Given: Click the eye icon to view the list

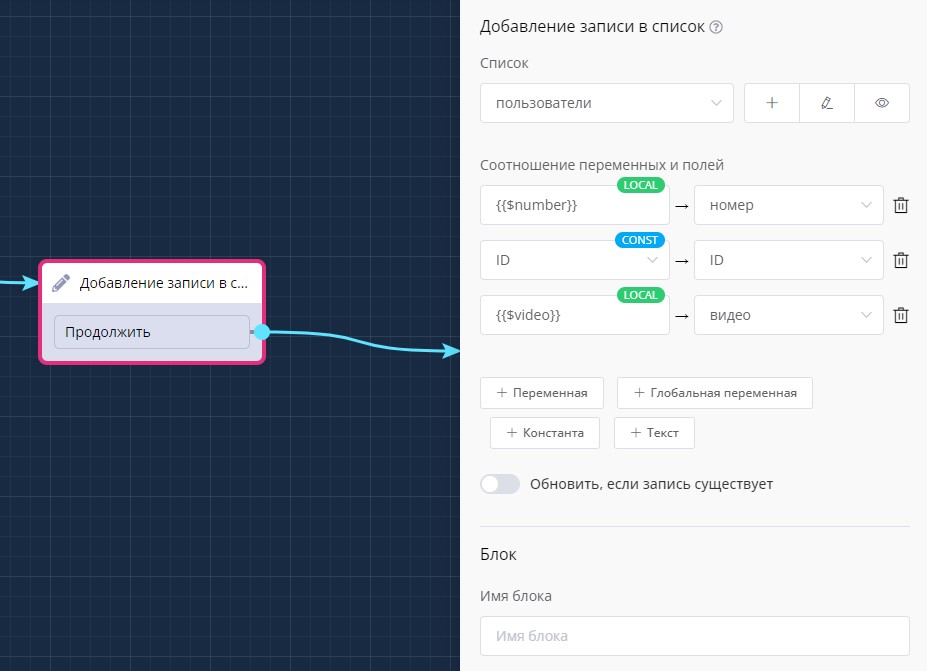Looking at the screenshot, I should [882, 103].
